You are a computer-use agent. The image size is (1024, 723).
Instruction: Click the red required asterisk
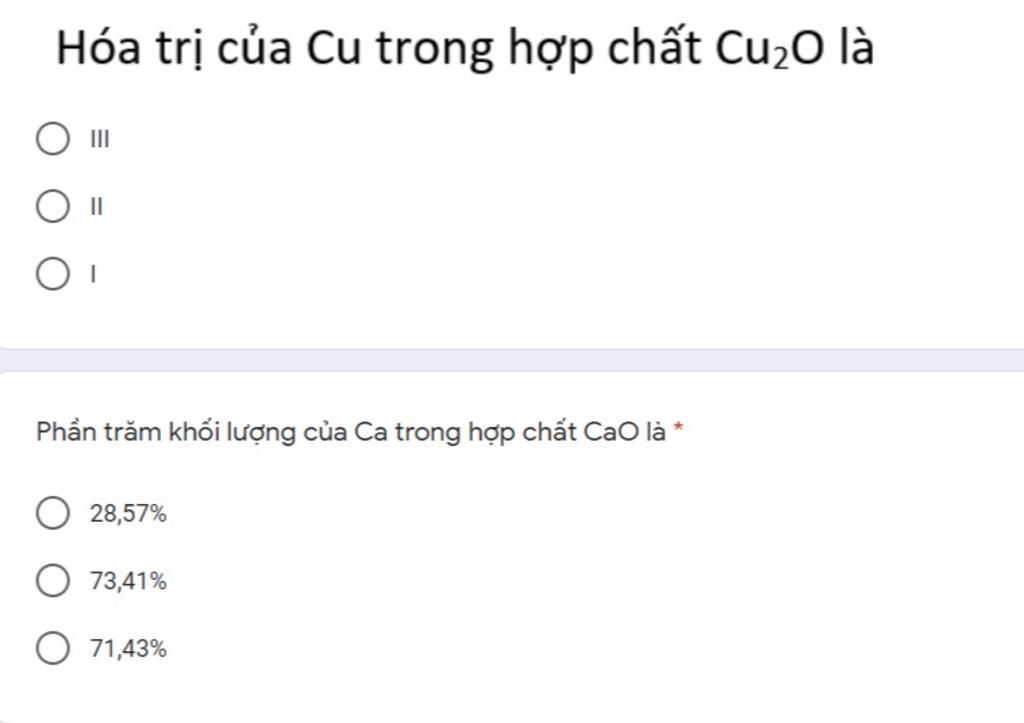(x=679, y=428)
